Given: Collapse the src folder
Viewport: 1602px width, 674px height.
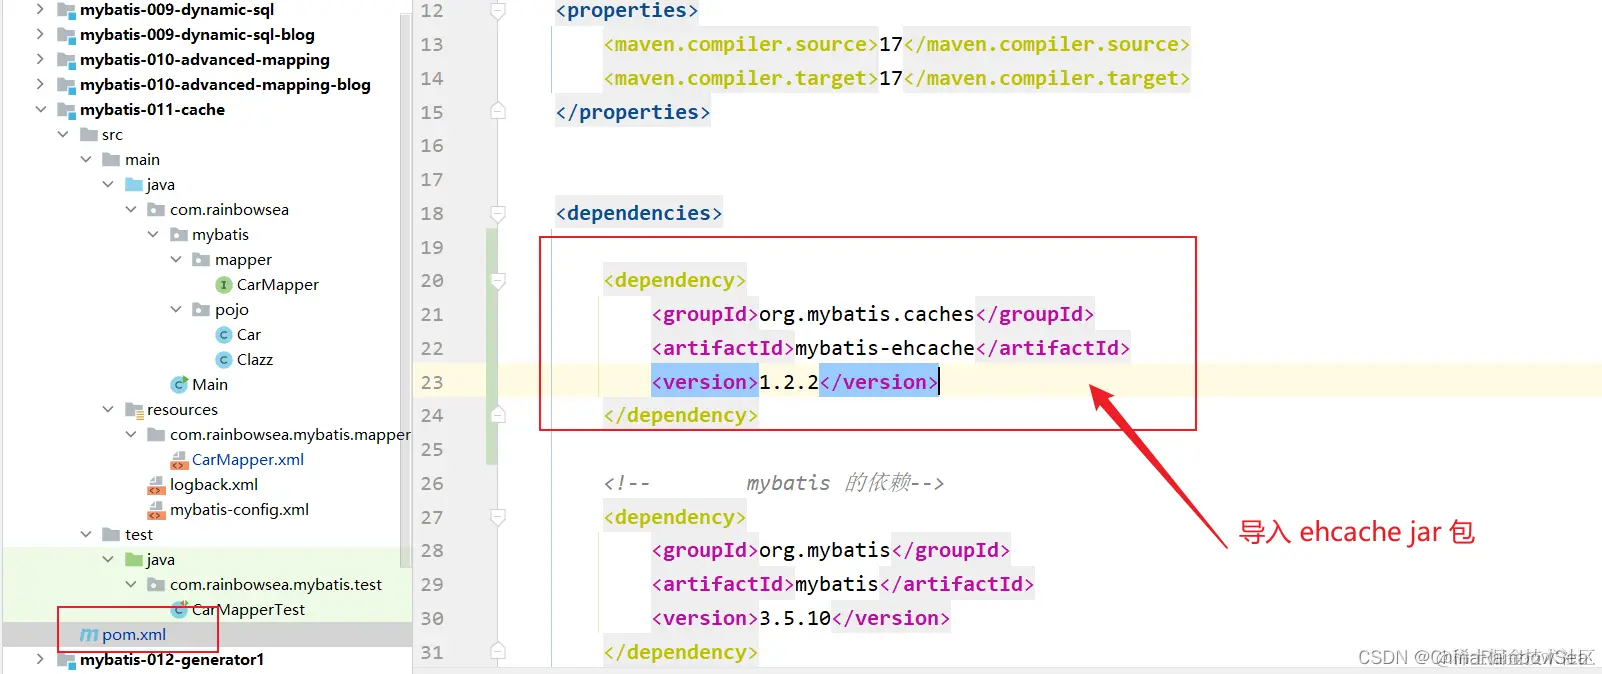Looking at the screenshot, I should 63,135.
